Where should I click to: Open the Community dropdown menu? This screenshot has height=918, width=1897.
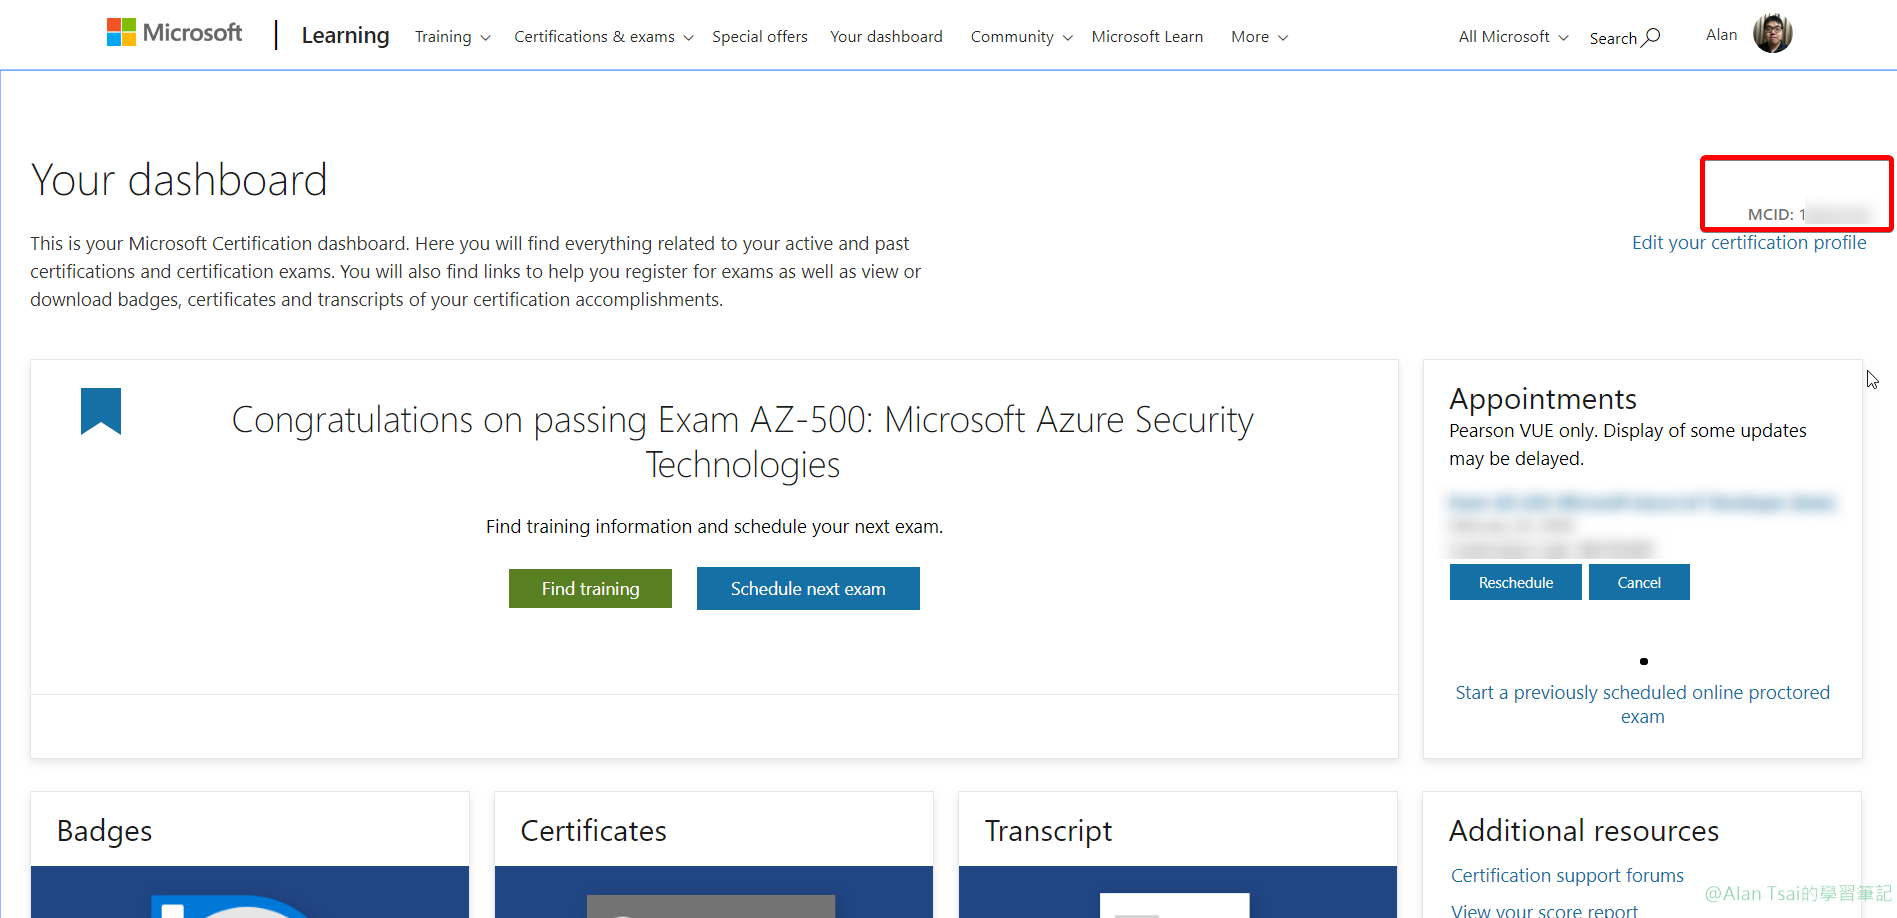point(1021,37)
